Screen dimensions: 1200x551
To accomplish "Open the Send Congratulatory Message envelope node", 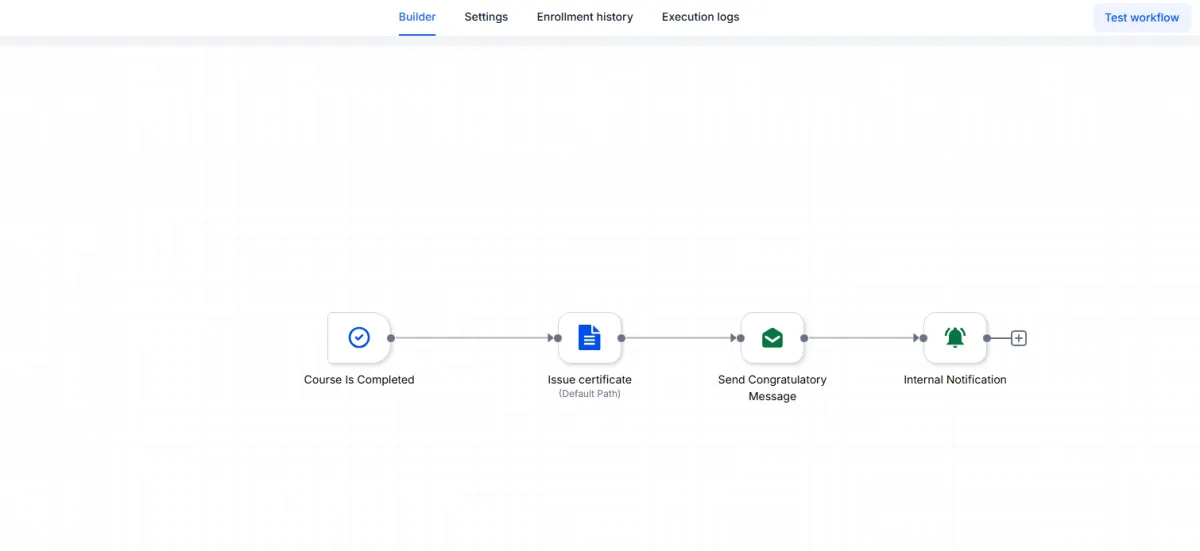I will point(772,338).
